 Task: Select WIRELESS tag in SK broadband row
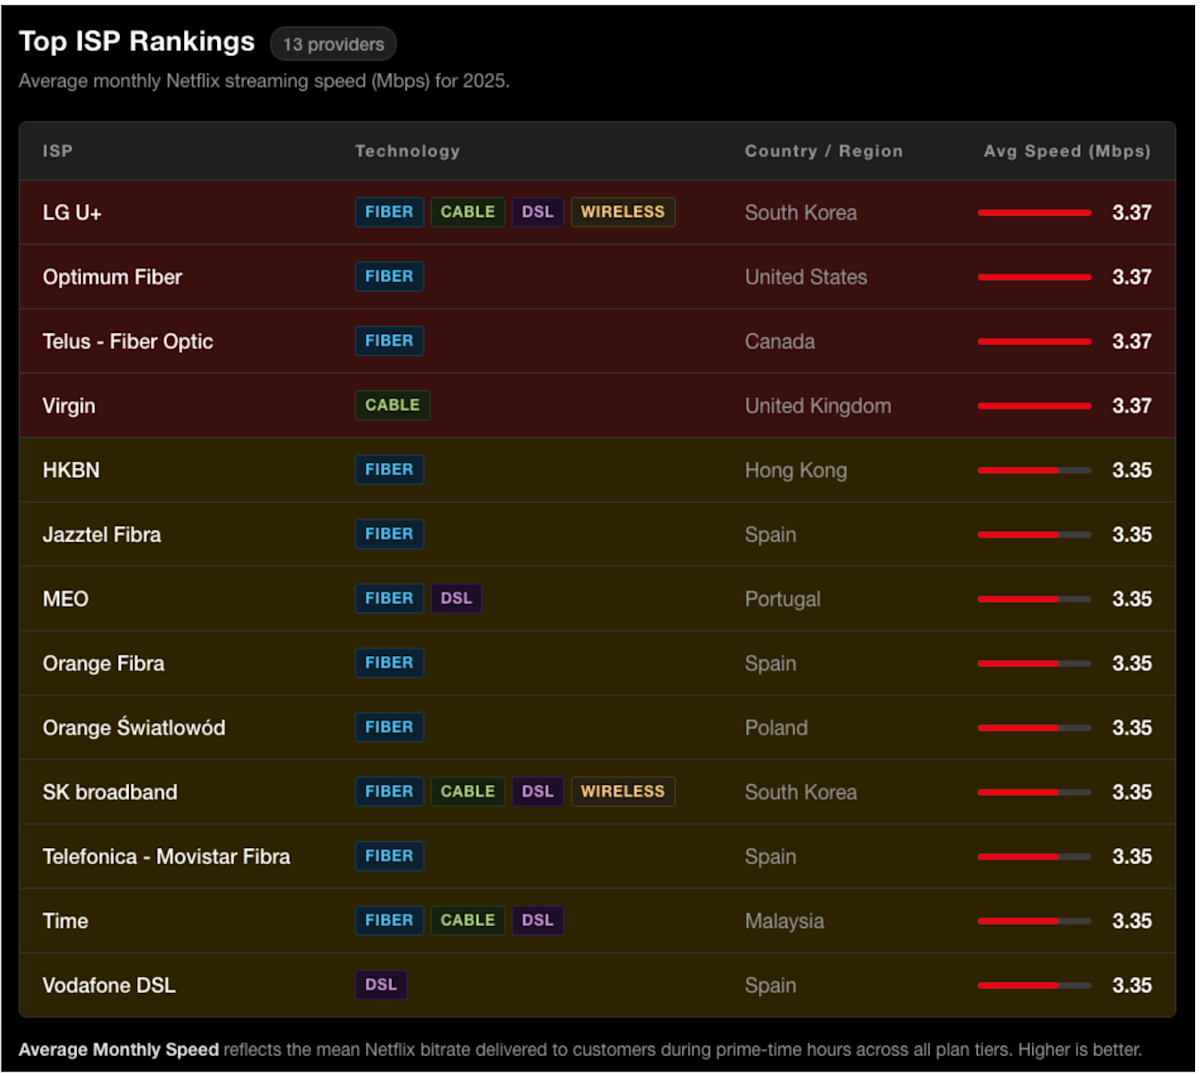click(x=623, y=791)
